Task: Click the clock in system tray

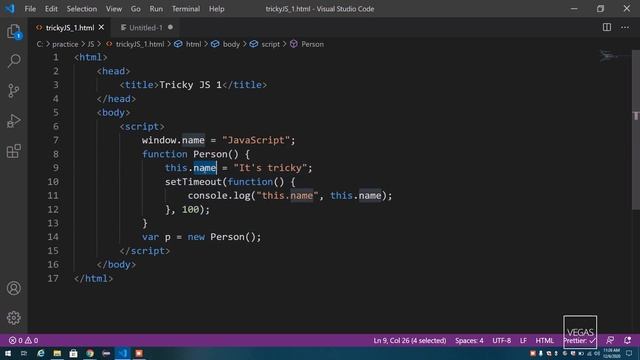Action: click(x=612, y=353)
